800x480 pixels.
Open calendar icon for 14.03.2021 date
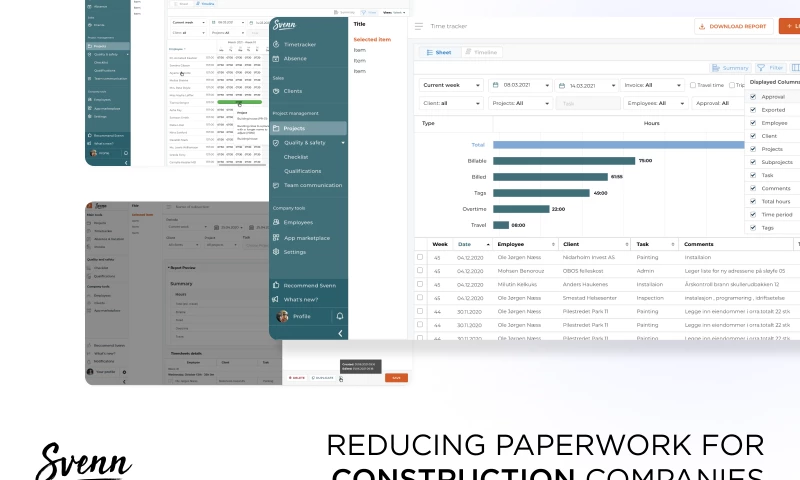[562, 86]
